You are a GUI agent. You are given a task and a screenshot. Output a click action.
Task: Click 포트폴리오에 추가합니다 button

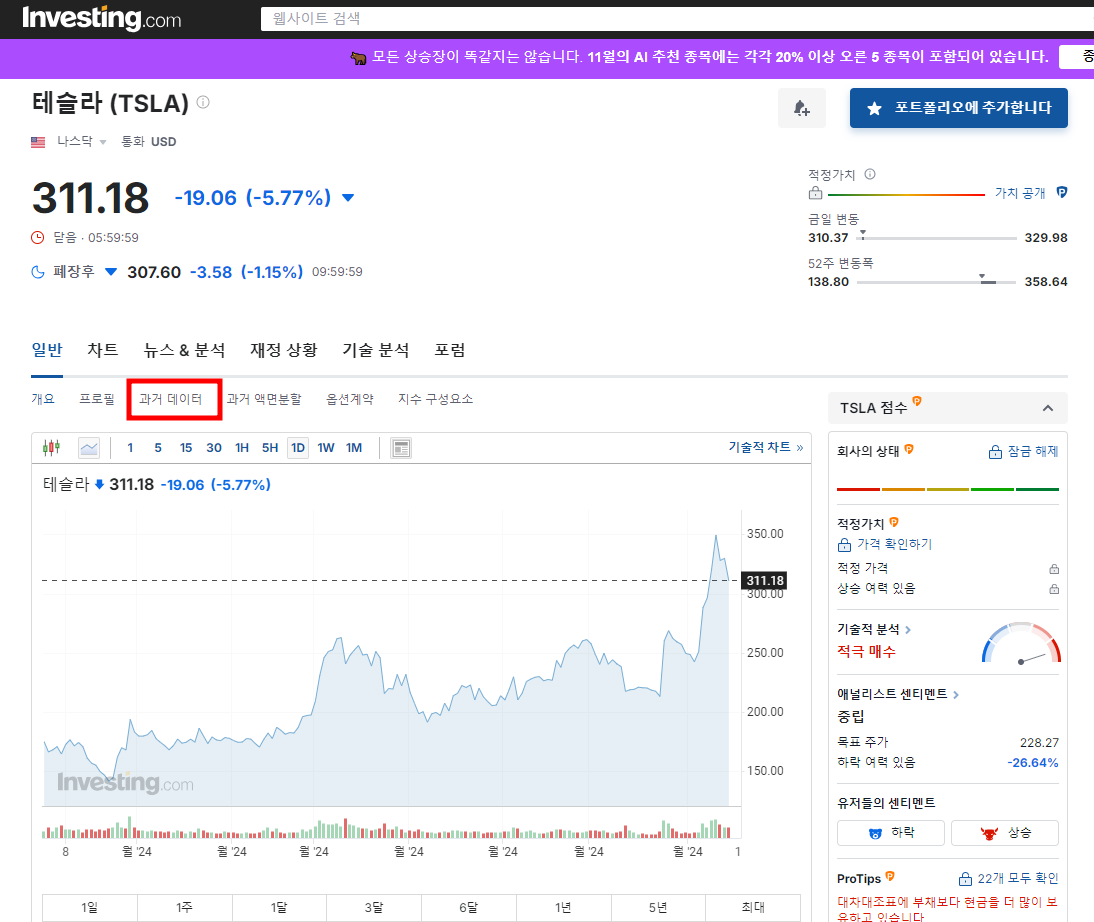pos(959,108)
